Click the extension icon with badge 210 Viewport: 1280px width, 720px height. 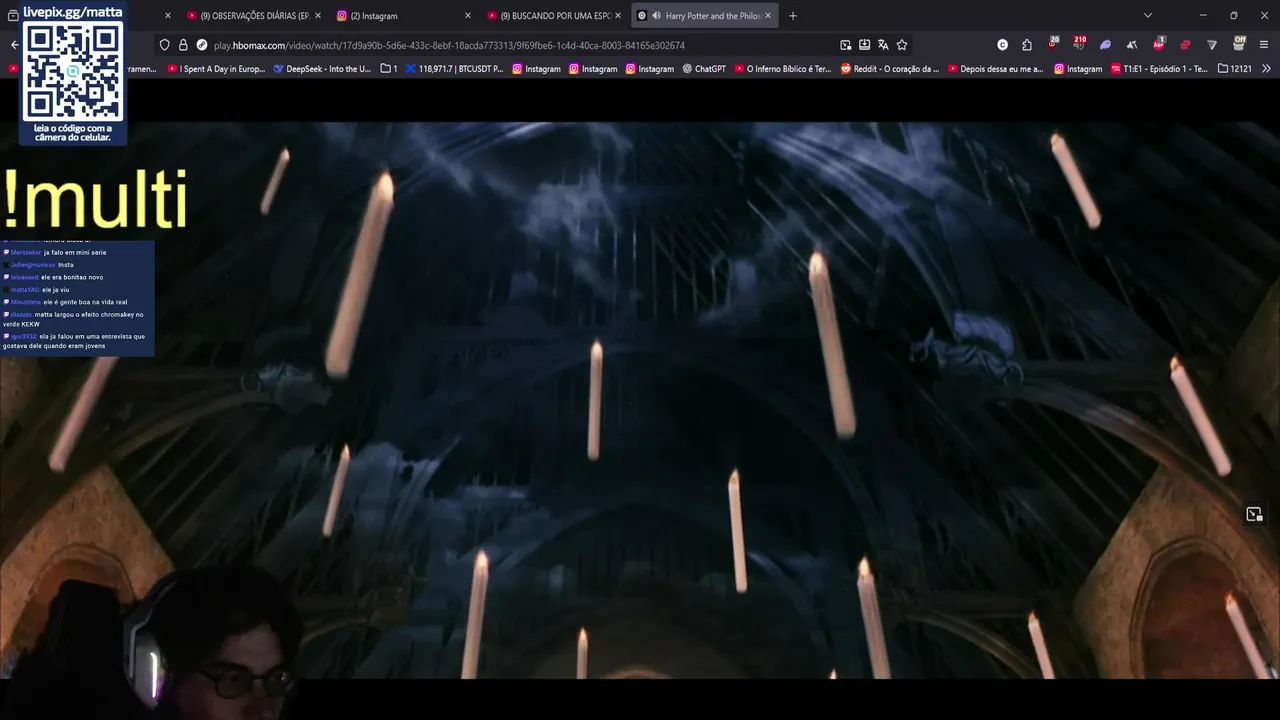[x=1079, y=44]
